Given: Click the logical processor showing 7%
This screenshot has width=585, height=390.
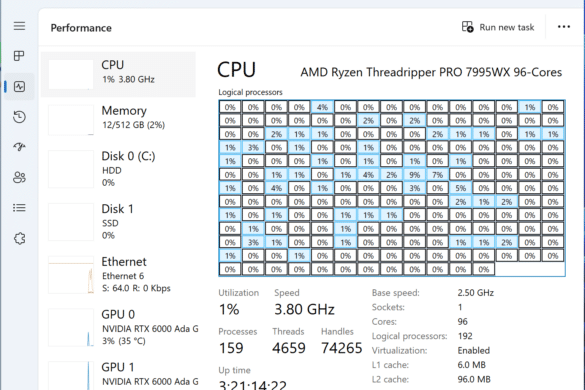Looking at the screenshot, I should tap(437, 175).
